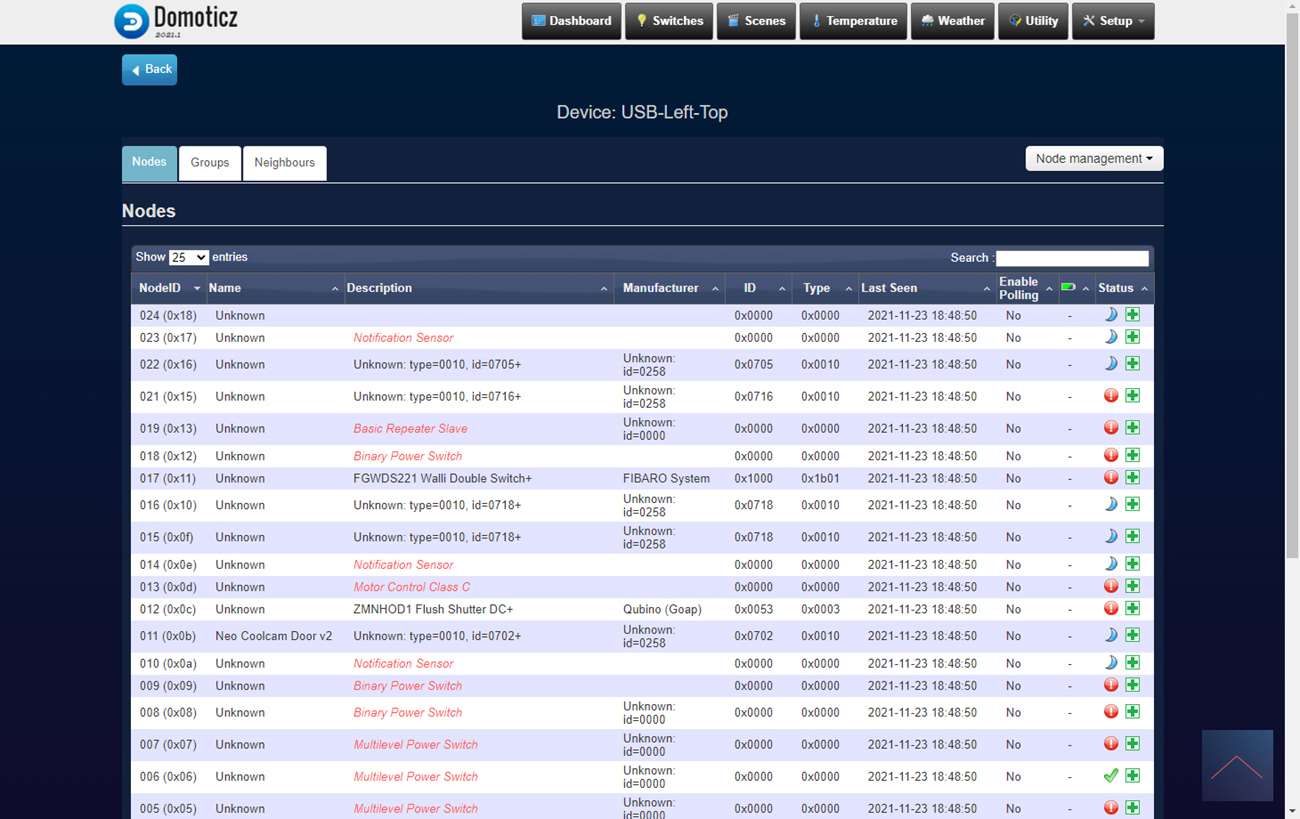Viewport: 1300px width, 819px height.
Task: Sort by the battery icon column
Action: (1068, 288)
